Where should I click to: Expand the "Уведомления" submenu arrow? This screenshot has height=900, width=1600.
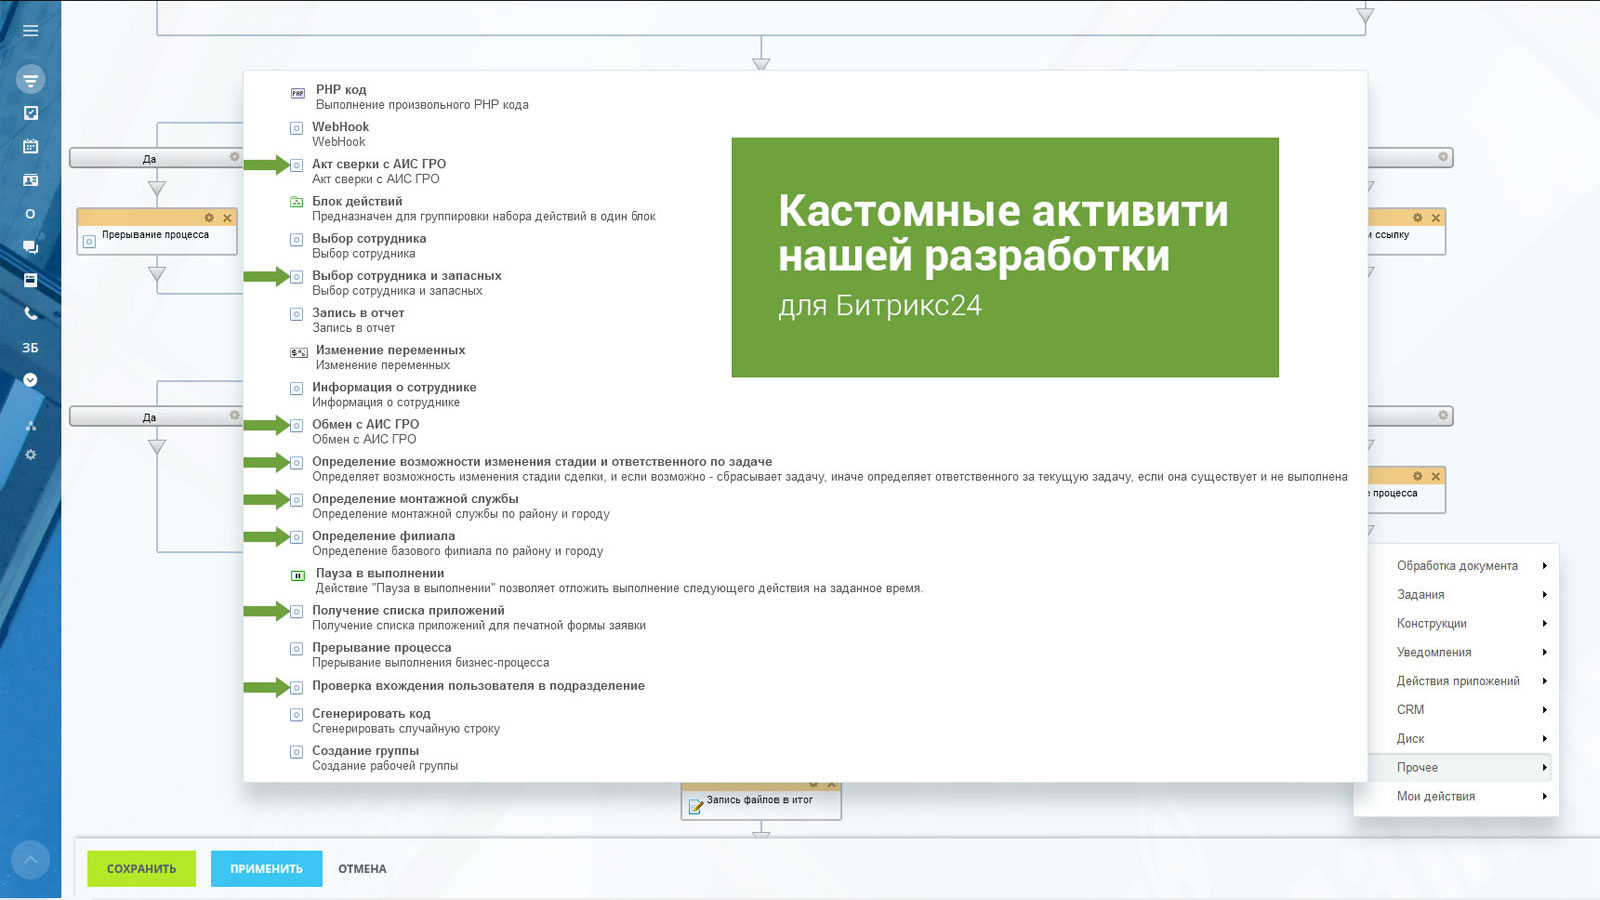click(1545, 652)
